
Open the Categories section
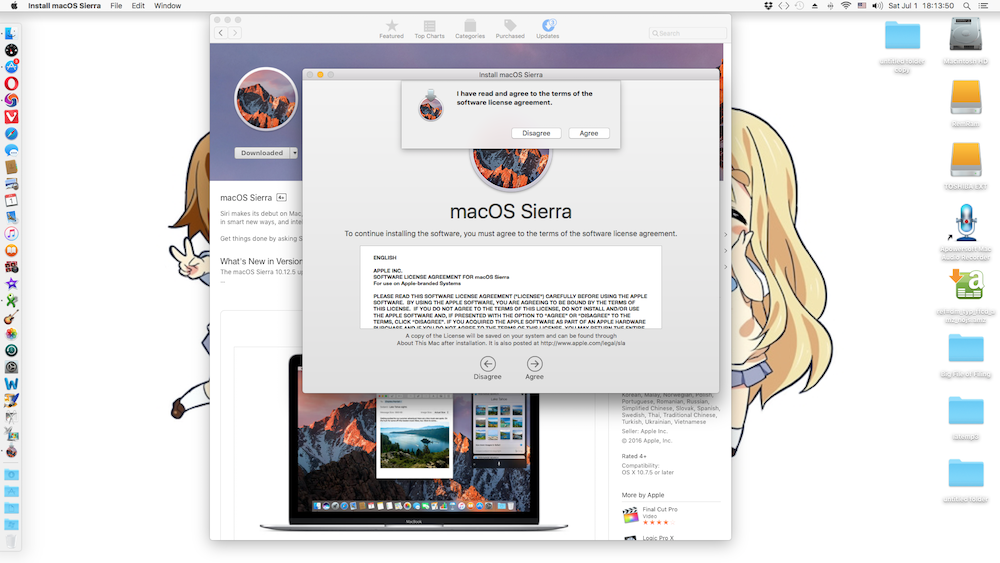point(470,25)
